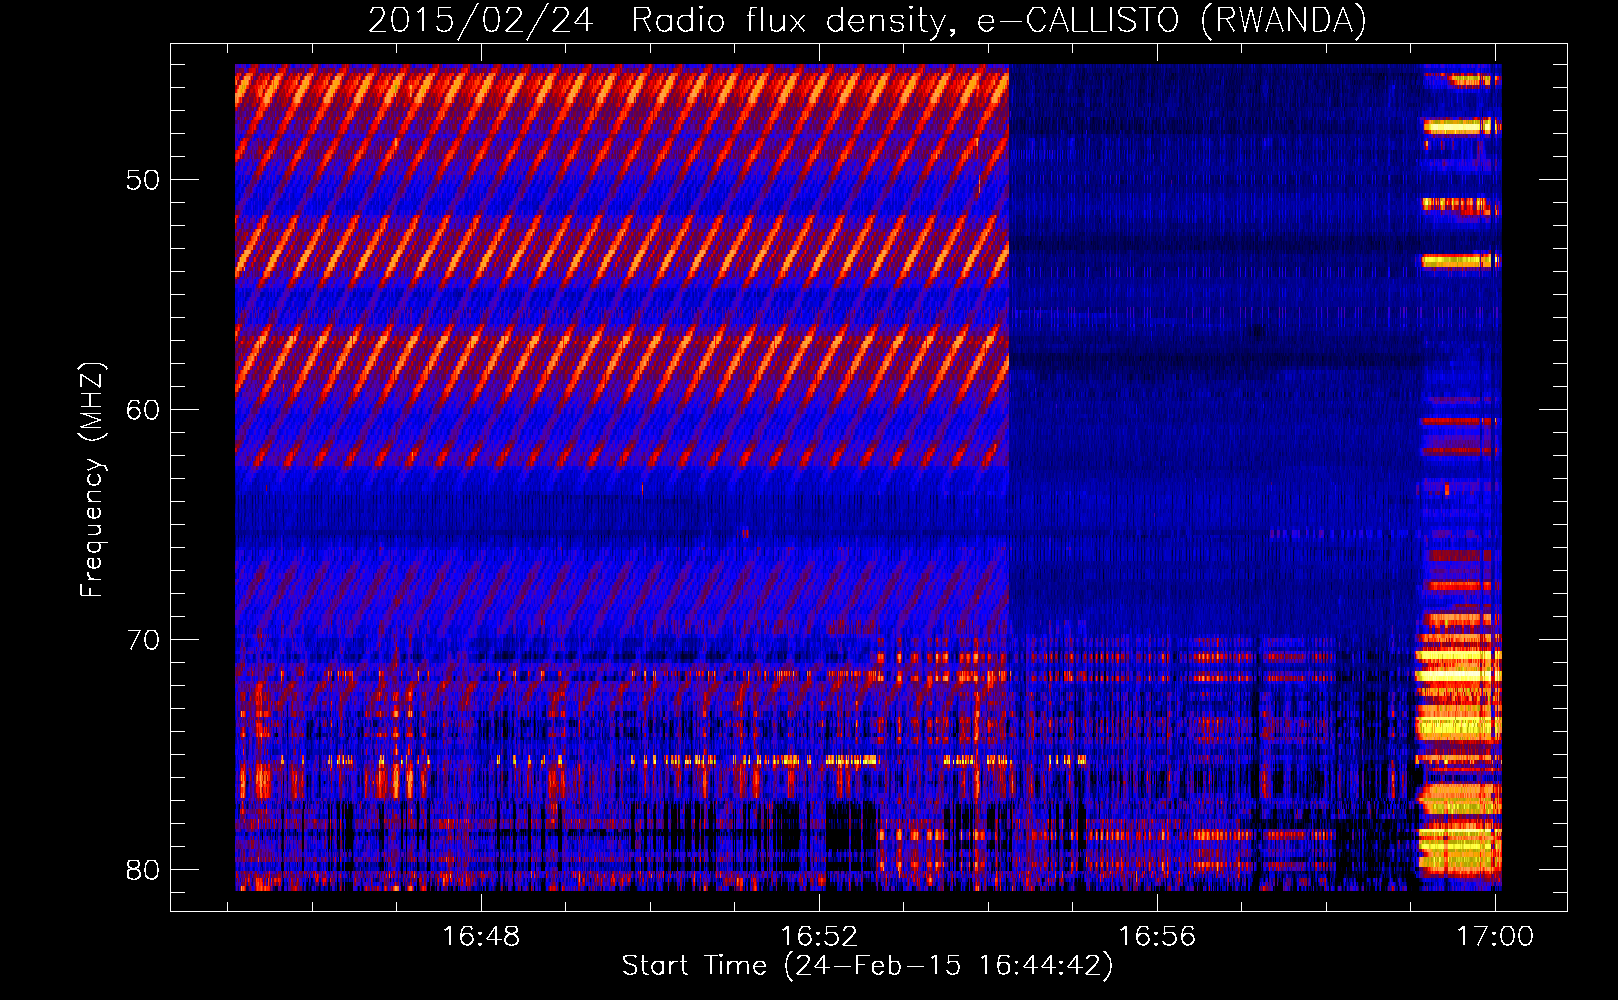Click the '16:56' time tick label
Image resolution: width=1618 pixels, height=1000 pixels.
coord(1157,936)
